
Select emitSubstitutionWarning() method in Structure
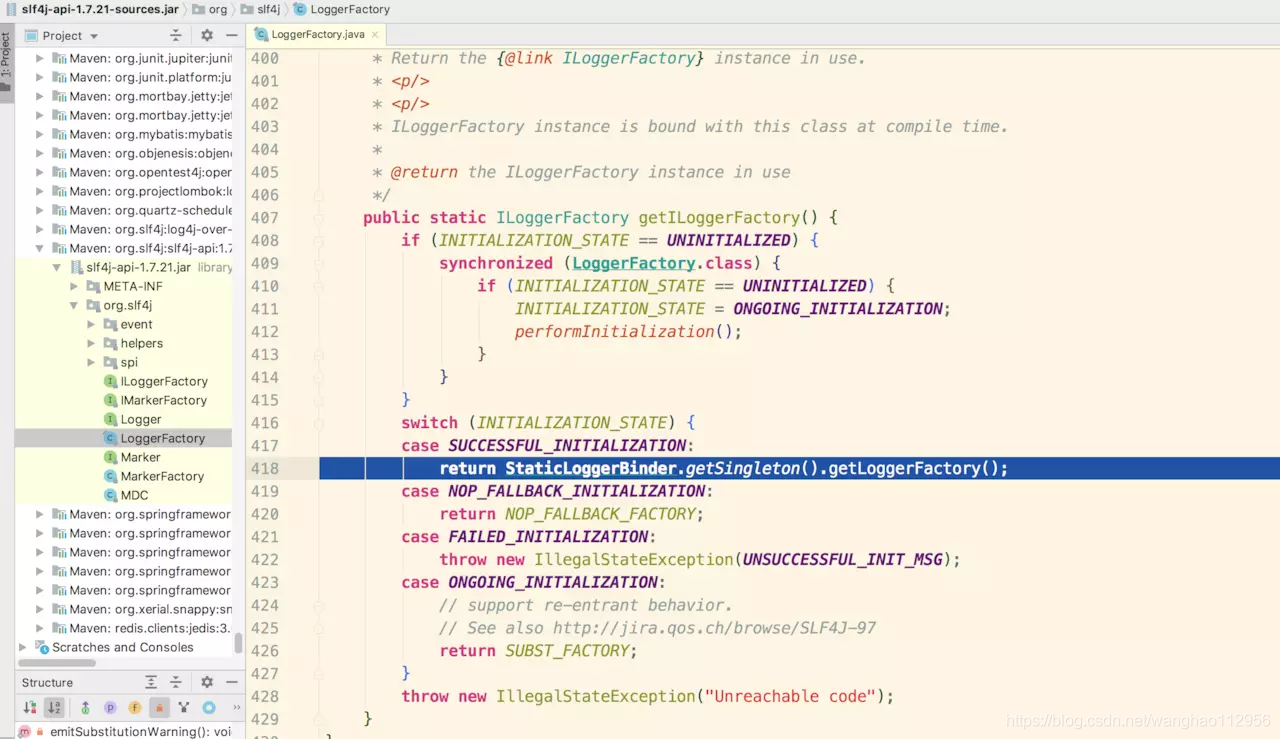pos(125,731)
